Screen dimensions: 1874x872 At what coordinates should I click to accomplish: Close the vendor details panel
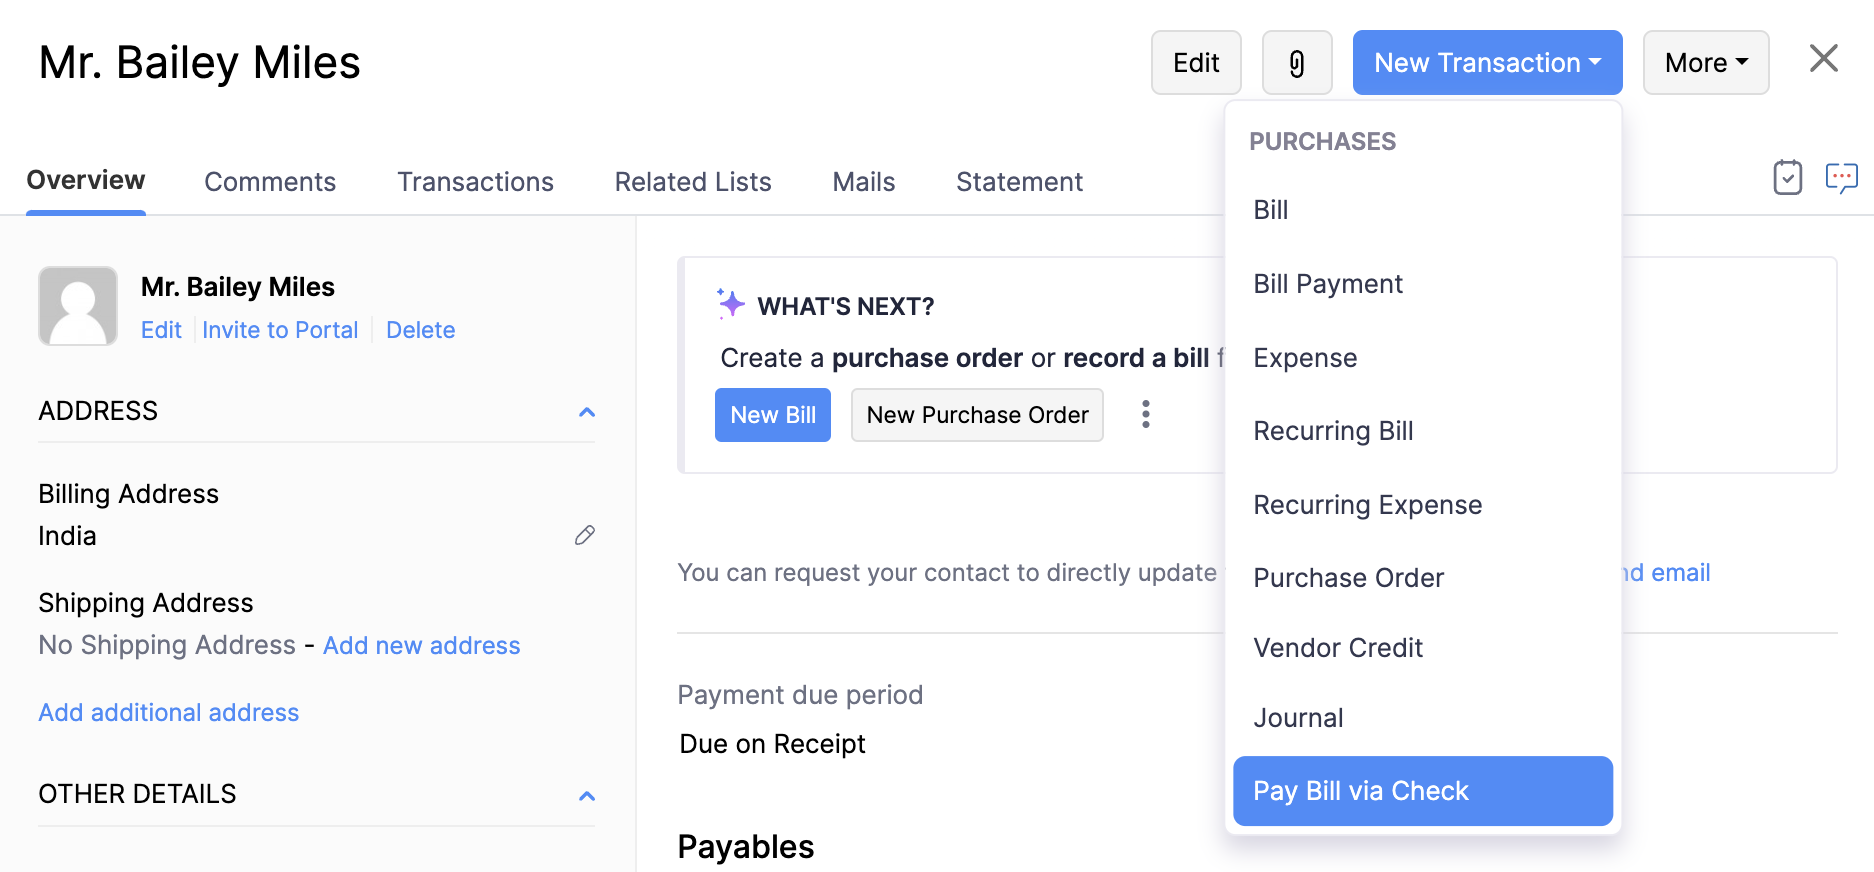click(1823, 59)
